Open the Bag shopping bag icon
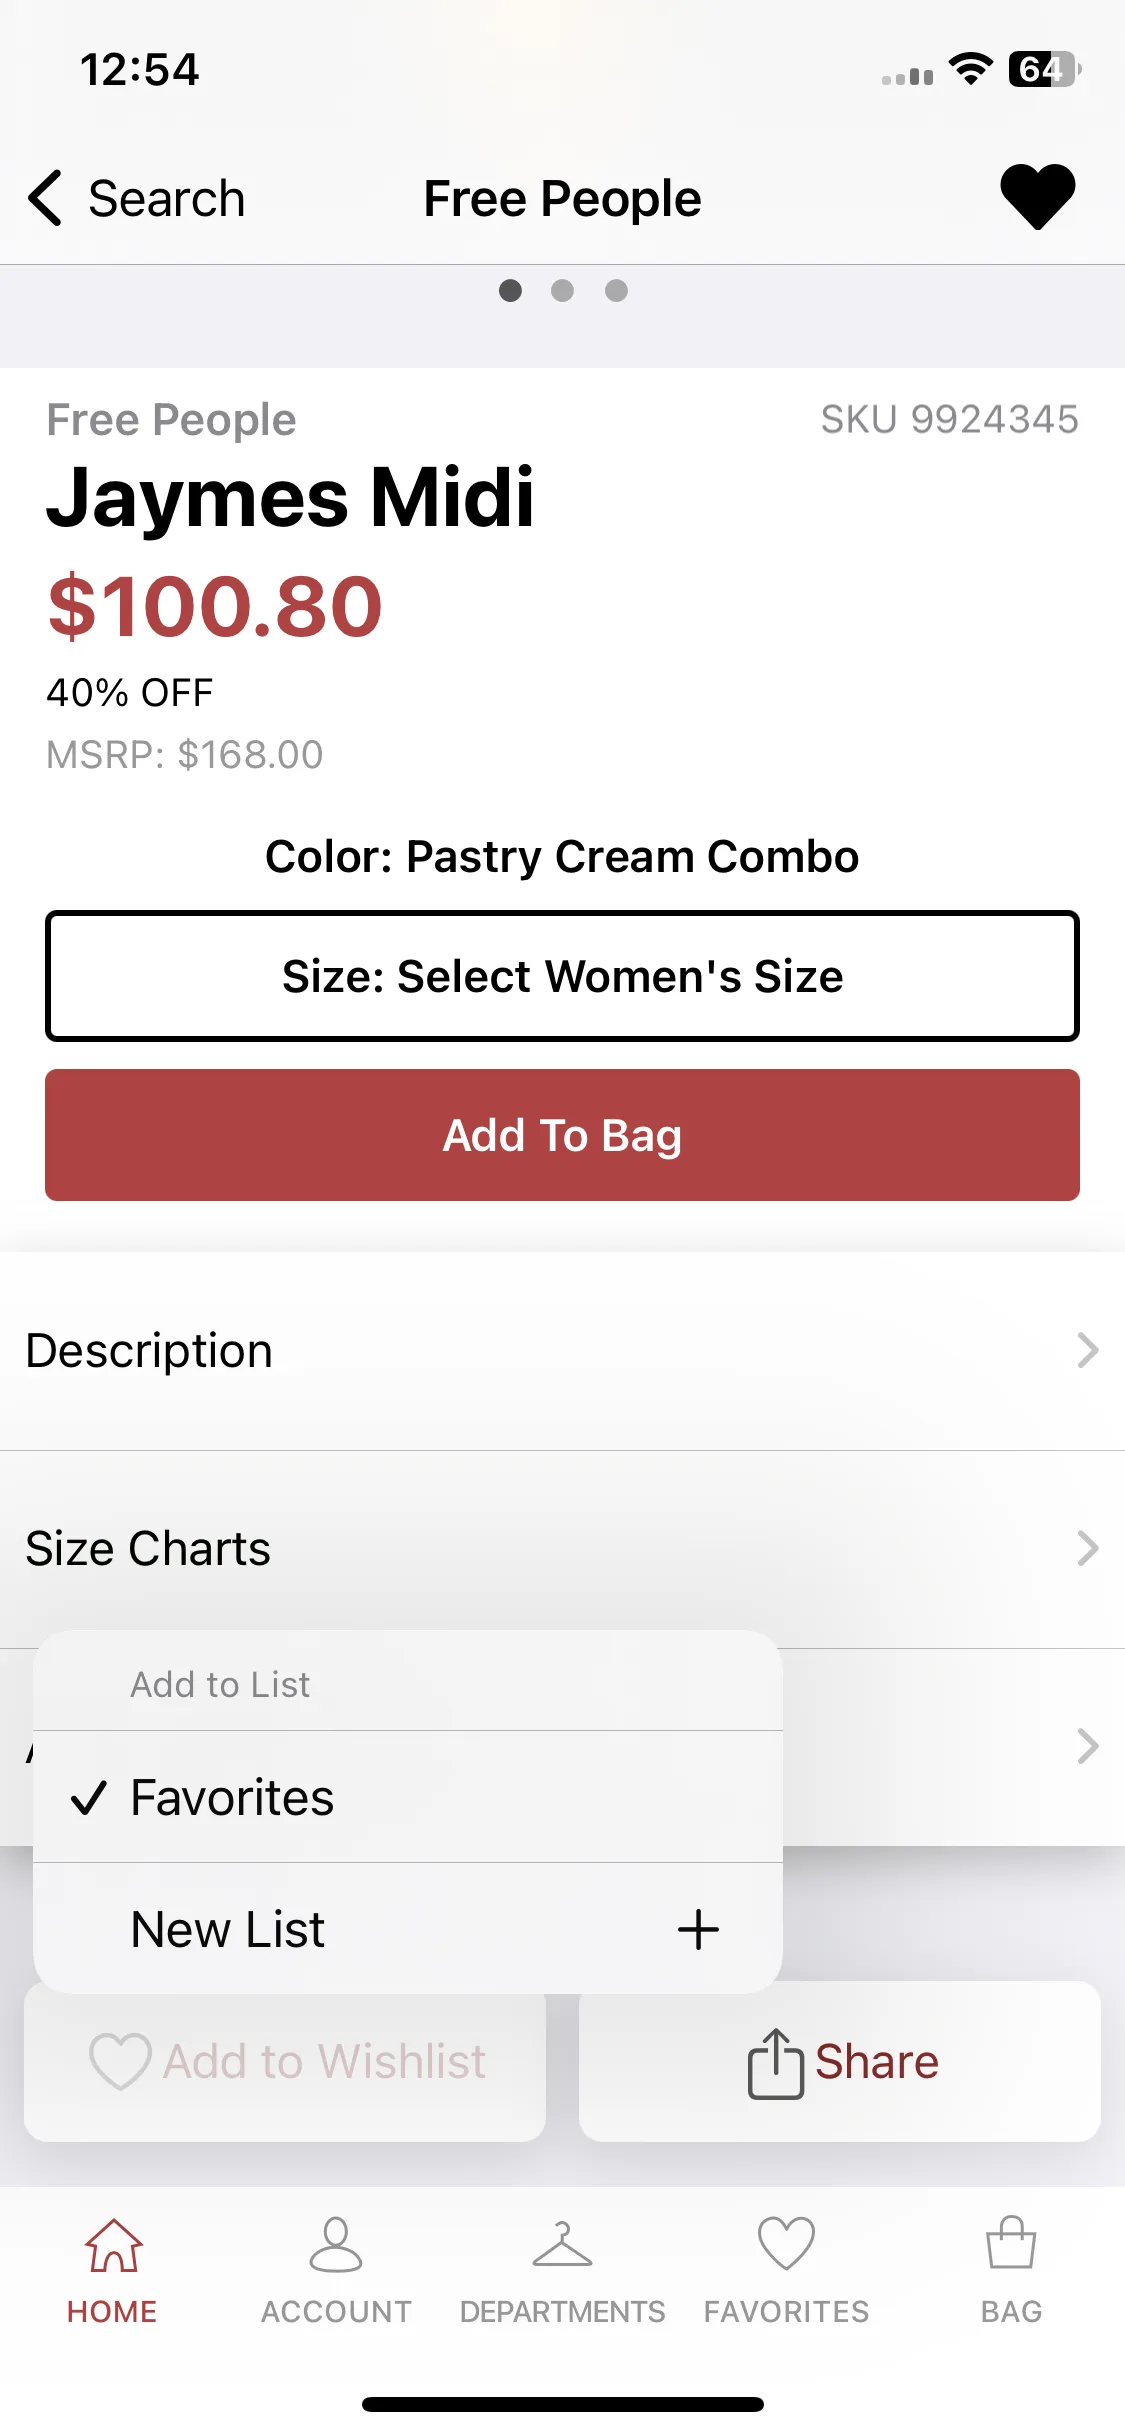 point(1011,2243)
